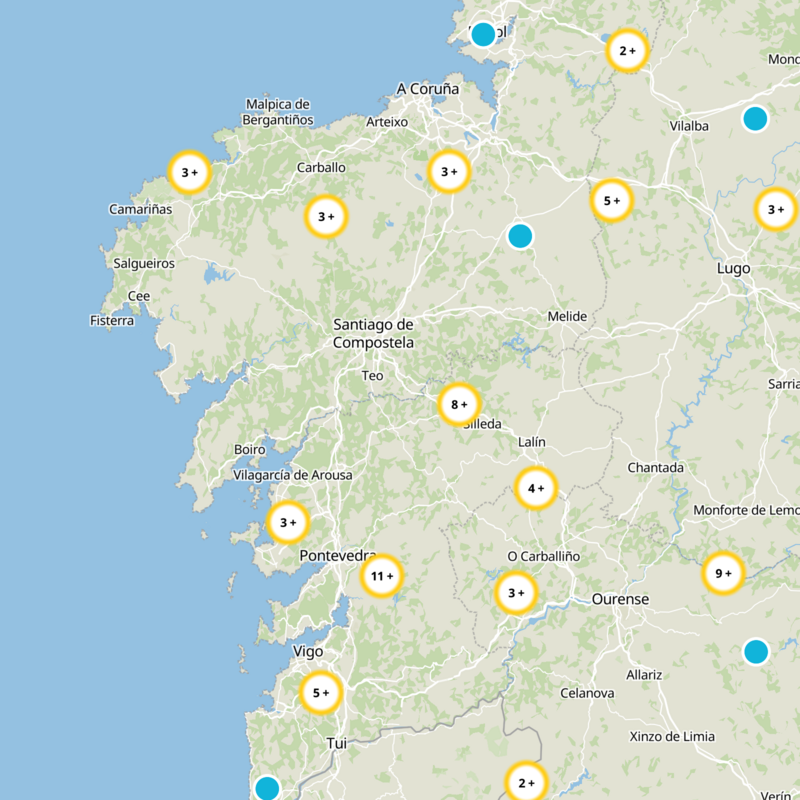Expand the 3+ cluster near Camariñas
The image size is (800, 800).
189,172
